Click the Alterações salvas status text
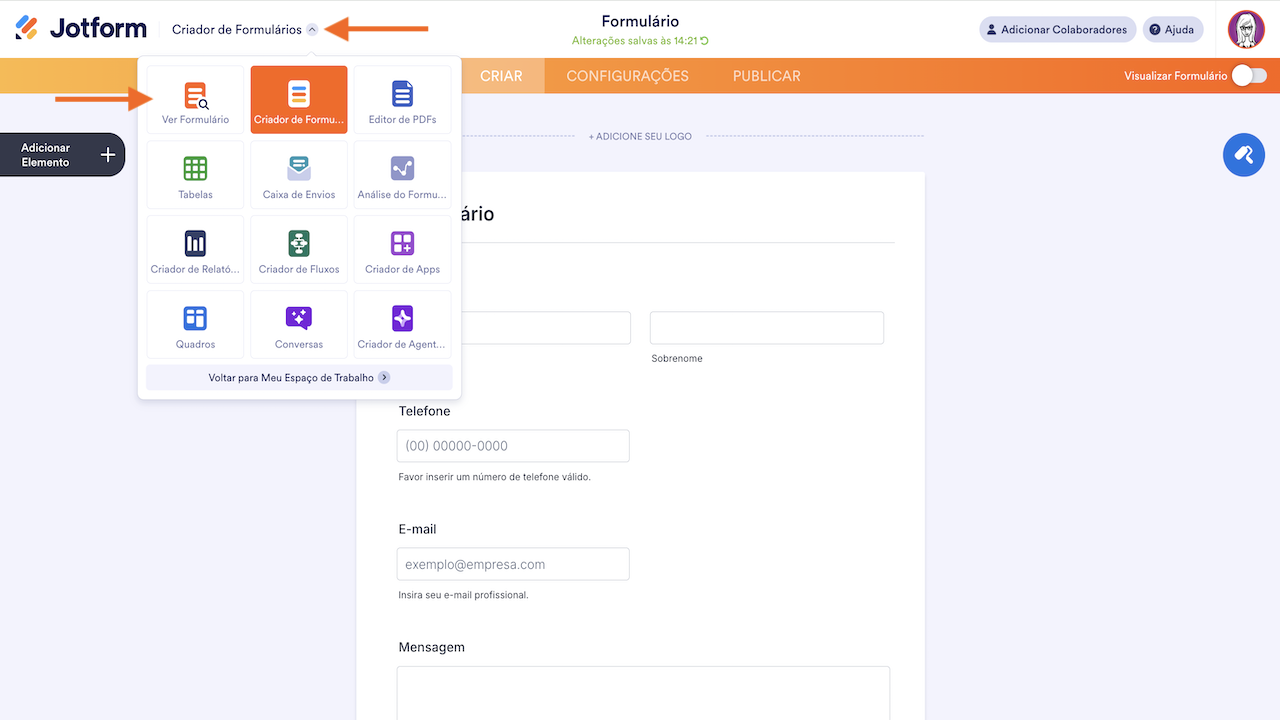The width and height of the screenshot is (1280, 720). point(640,41)
